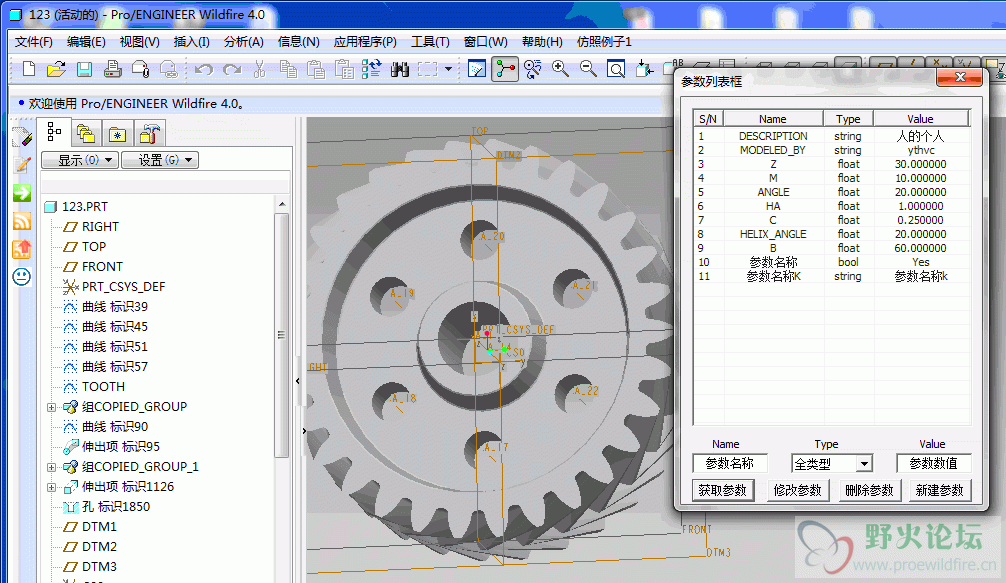This screenshot has height=583, width=1006.
Task: Click the model tree scroll up arrow
Action: click(282, 204)
